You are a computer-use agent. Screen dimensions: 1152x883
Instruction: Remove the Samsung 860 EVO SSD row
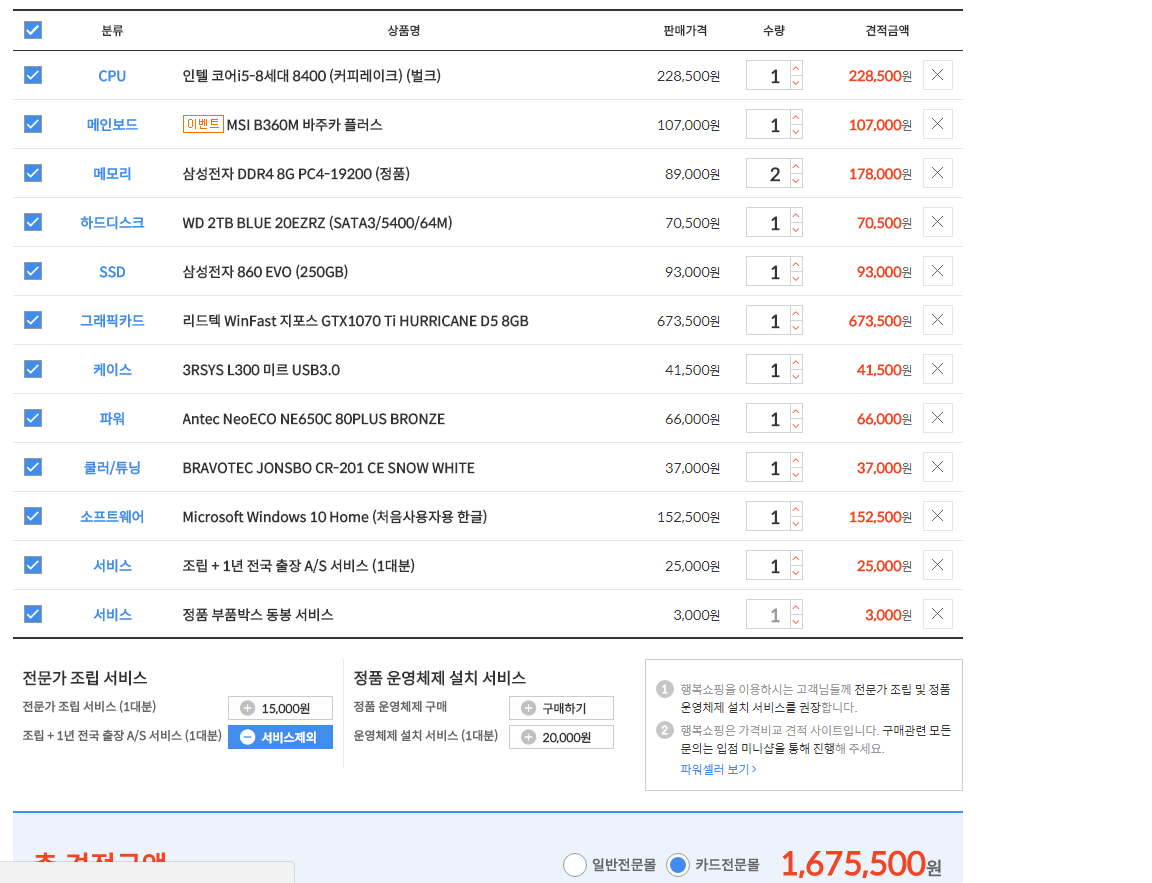[x=937, y=271]
